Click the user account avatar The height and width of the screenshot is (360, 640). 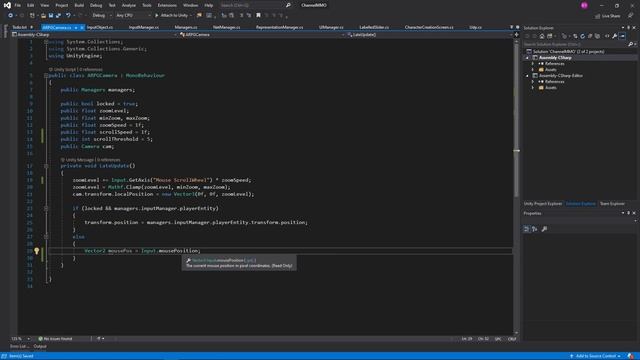[x=584, y=5]
